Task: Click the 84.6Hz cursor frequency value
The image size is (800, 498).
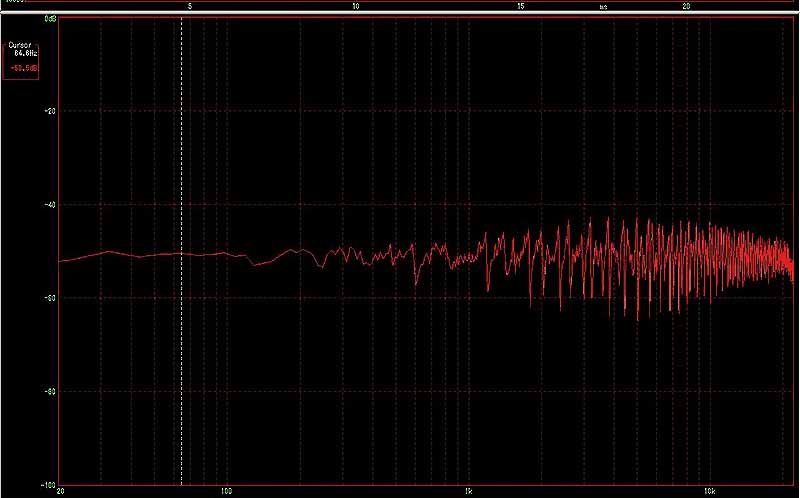Action: click(x=24, y=52)
